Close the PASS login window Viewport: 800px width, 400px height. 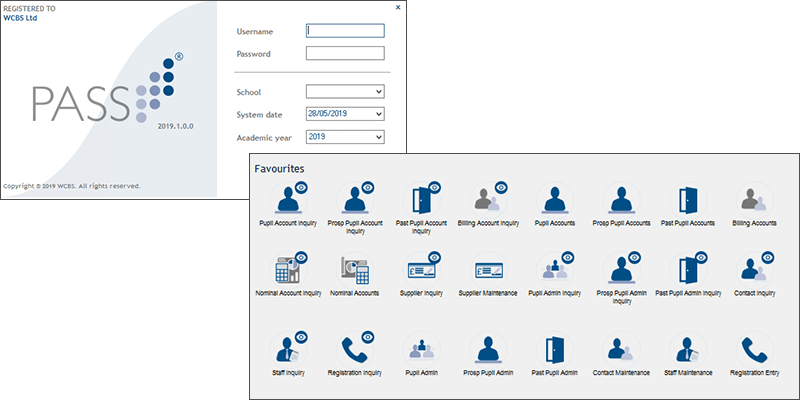coord(398,8)
